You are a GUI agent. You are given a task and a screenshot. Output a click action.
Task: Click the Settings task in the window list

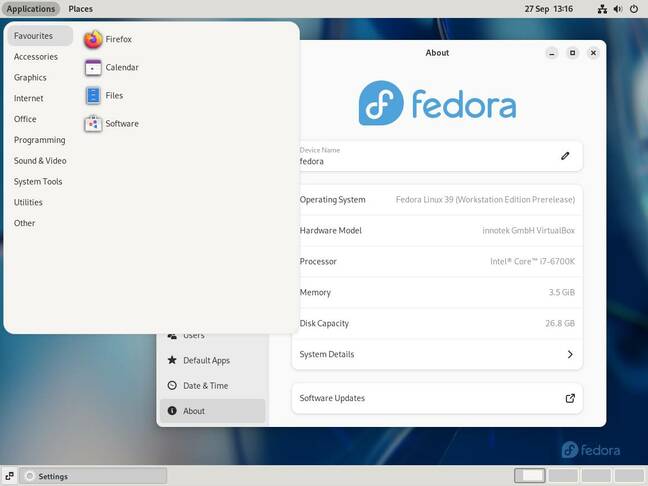tap(93, 476)
